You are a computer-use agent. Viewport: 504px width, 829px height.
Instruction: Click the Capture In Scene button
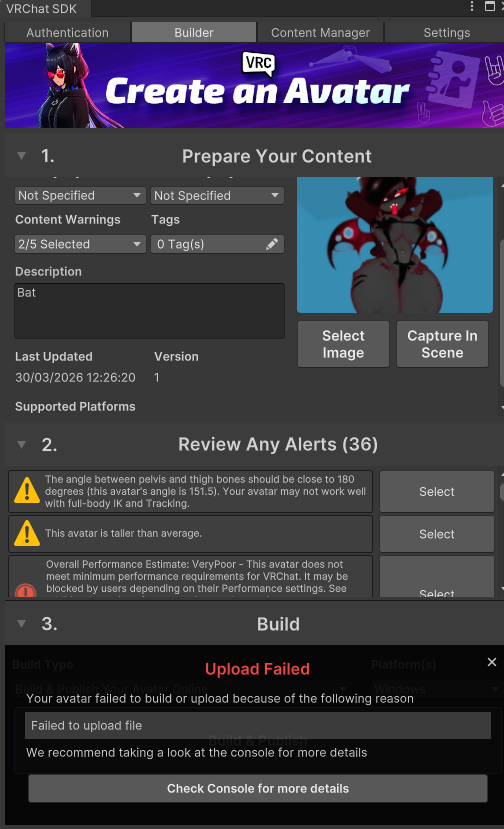[x=442, y=344]
